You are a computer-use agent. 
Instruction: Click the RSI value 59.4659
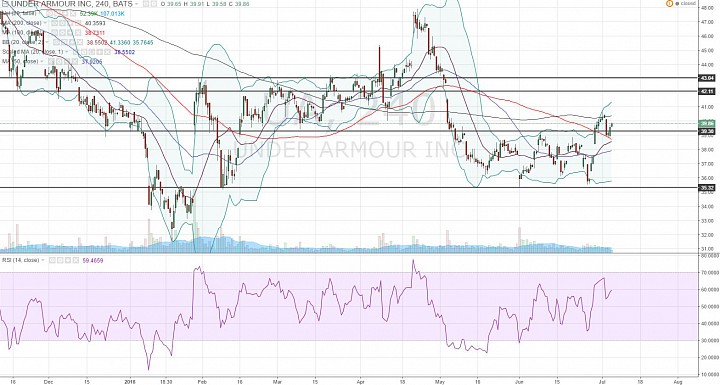click(x=93, y=260)
